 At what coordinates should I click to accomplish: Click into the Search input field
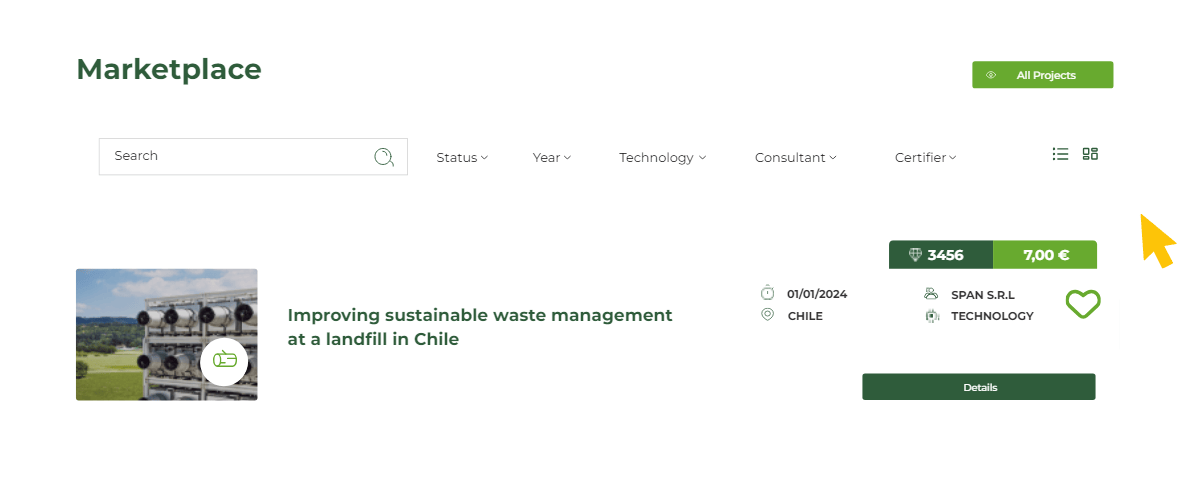pyautogui.click(x=235, y=157)
